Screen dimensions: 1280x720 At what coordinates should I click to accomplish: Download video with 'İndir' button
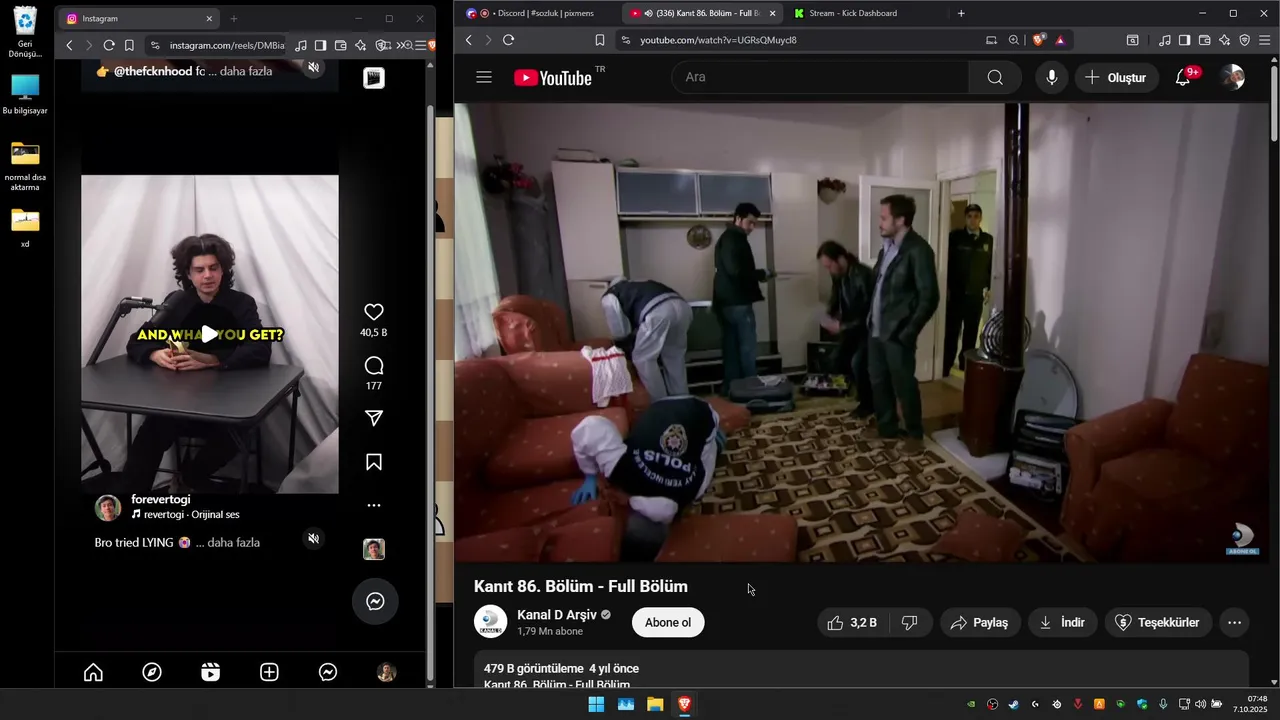pos(1063,622)
